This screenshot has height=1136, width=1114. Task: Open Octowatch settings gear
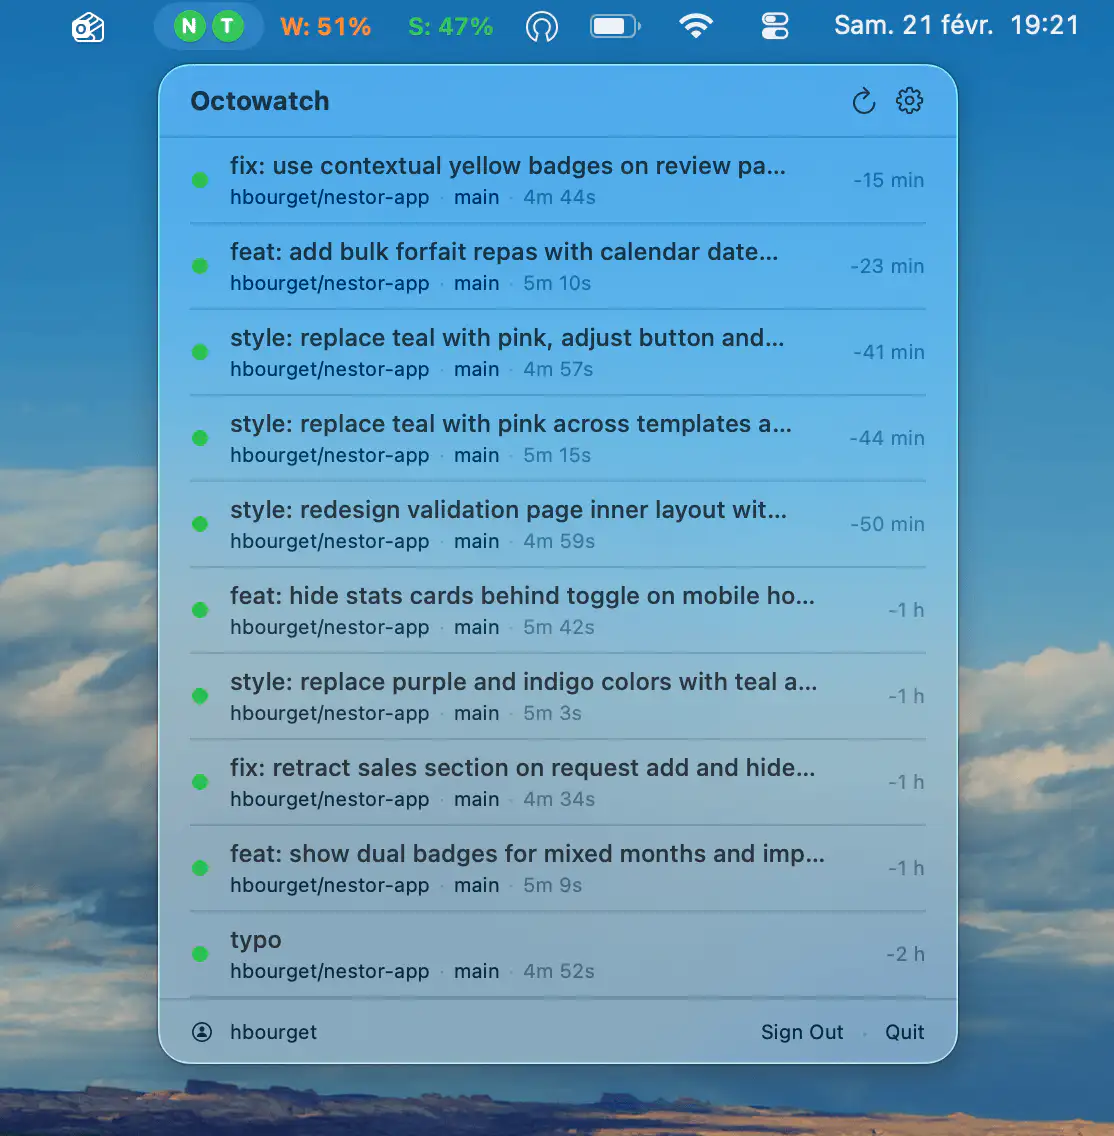point(909,101)
